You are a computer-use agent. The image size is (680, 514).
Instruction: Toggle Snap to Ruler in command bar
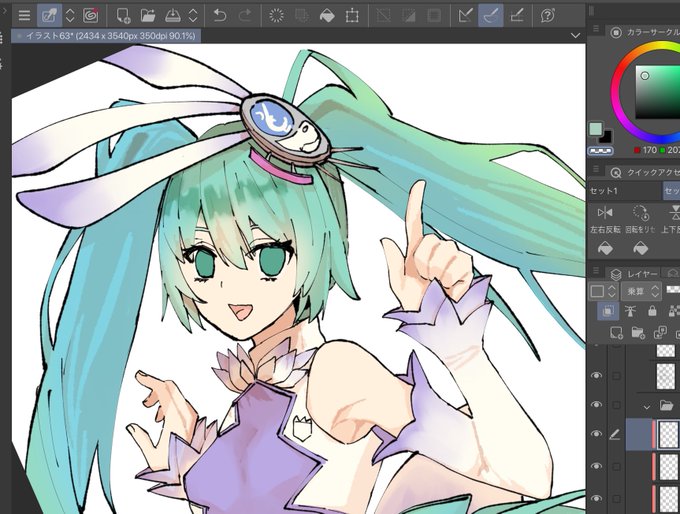click(x=466, y=16)
